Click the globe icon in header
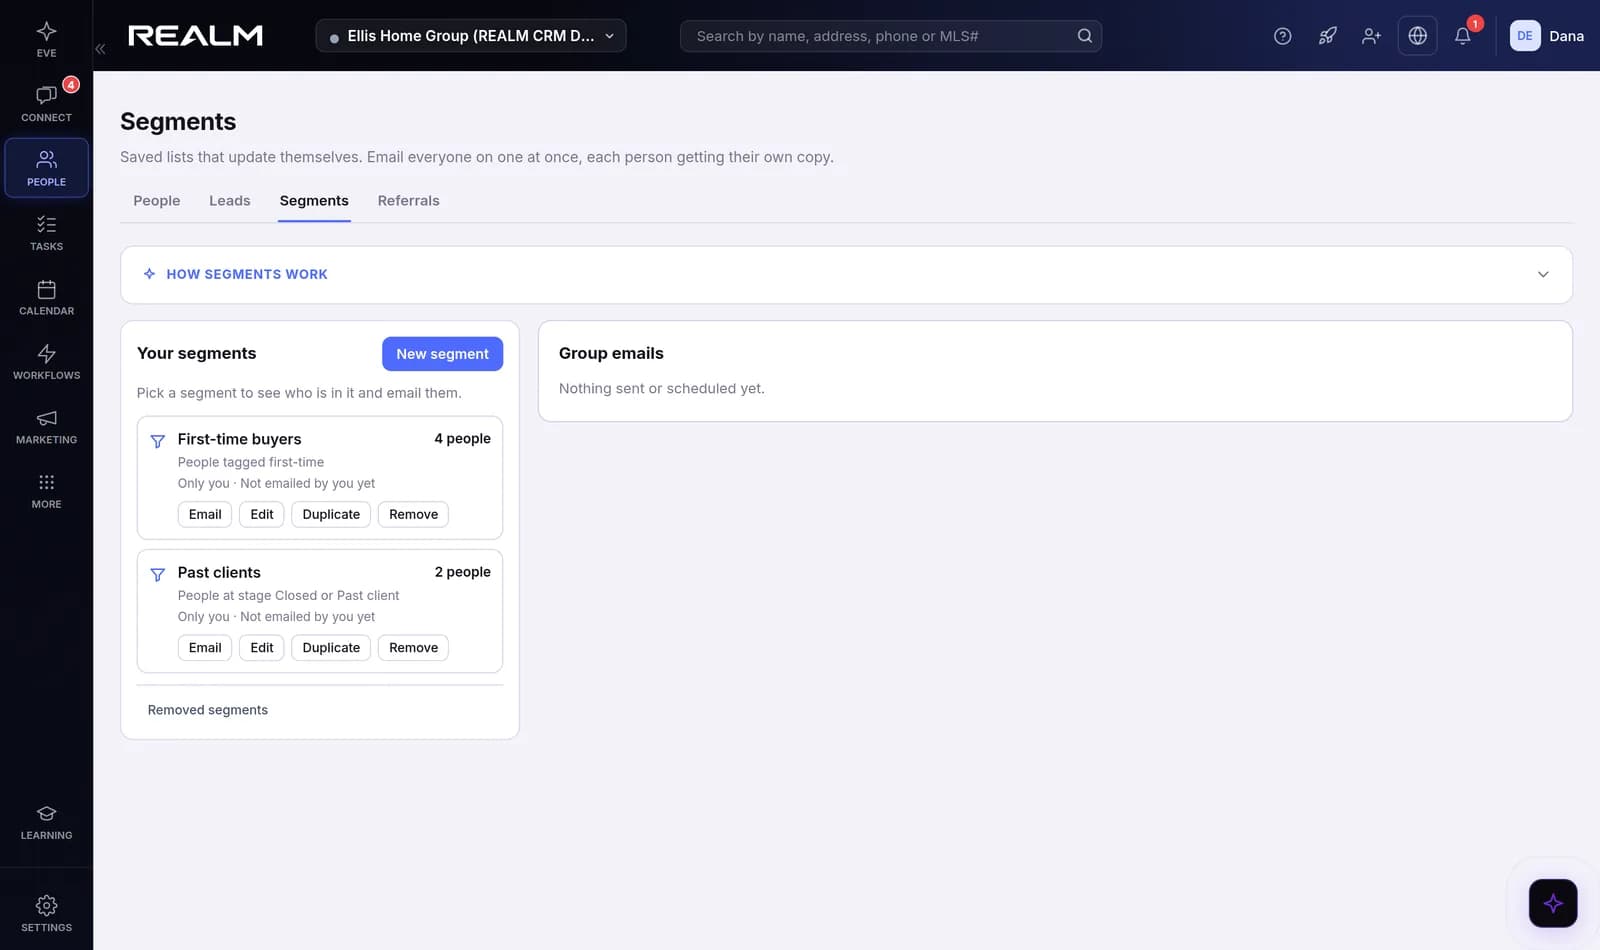 click(x=1417, y=36)
